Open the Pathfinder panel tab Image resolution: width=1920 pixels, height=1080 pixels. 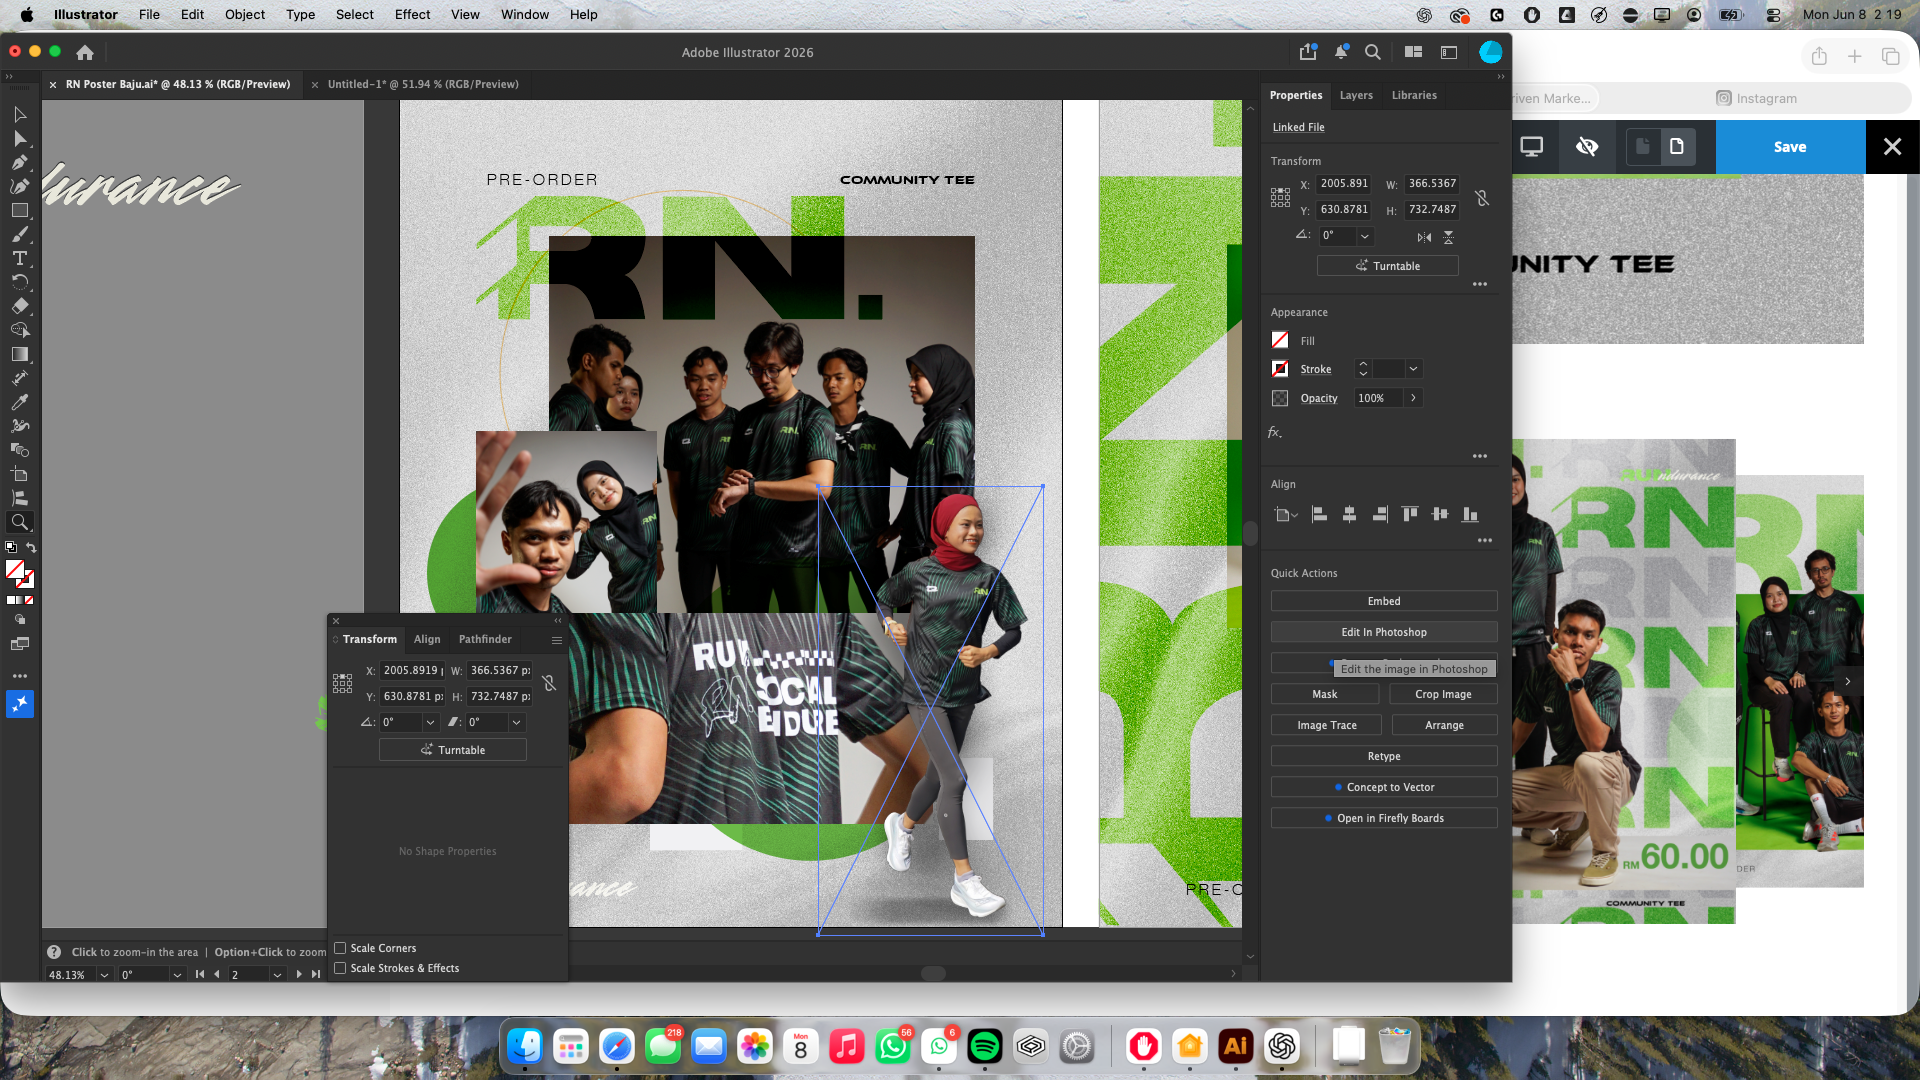click(485, 639)
